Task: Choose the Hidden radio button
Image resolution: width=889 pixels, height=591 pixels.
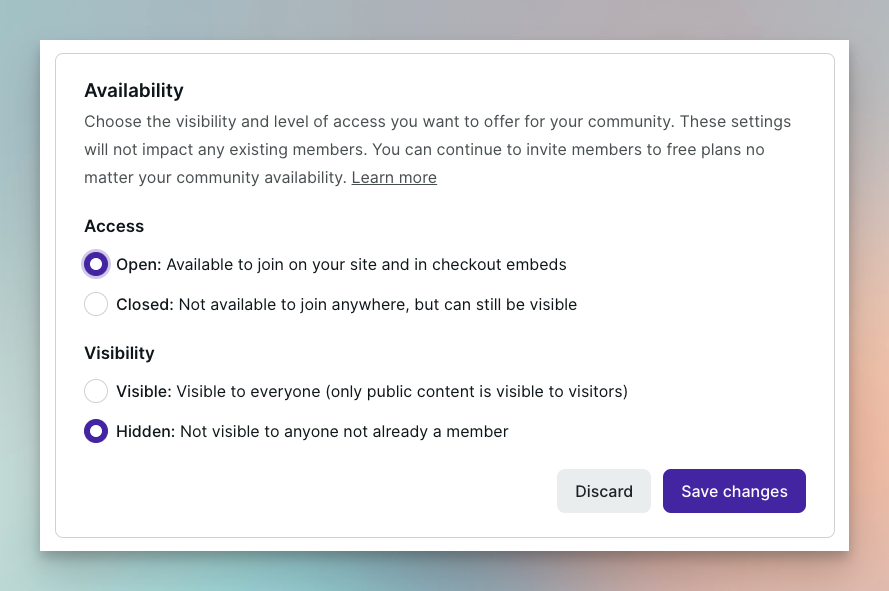Action: 96,432
